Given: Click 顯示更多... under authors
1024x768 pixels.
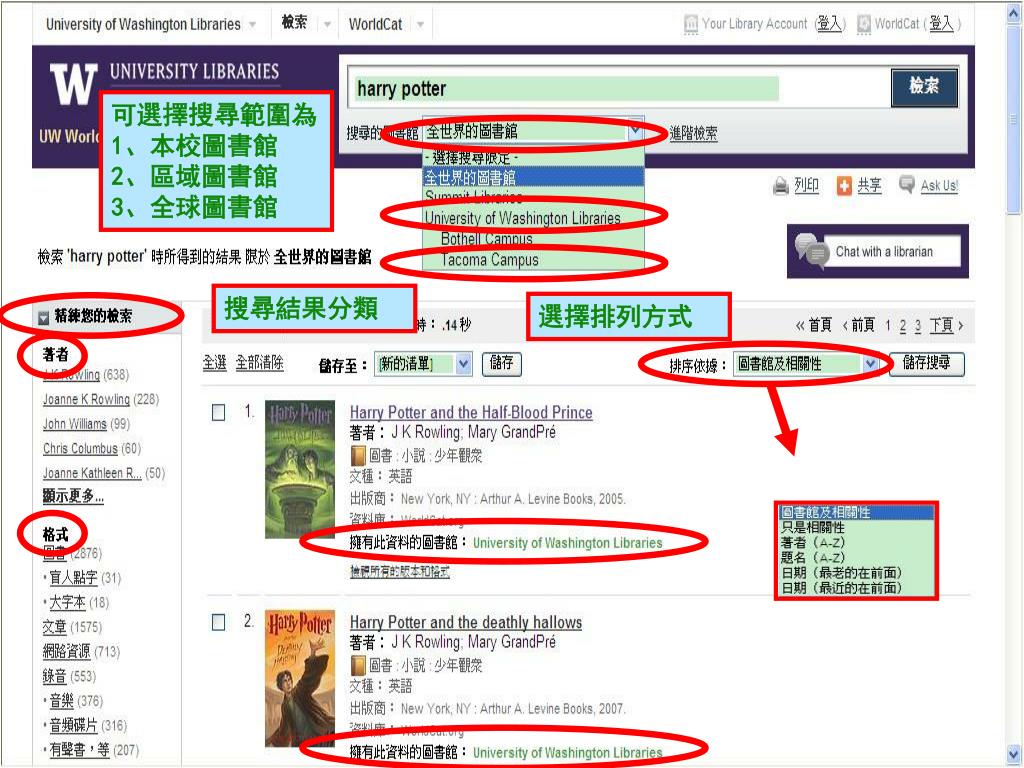Looking at the screenshot, I should [x=73, y=496].
